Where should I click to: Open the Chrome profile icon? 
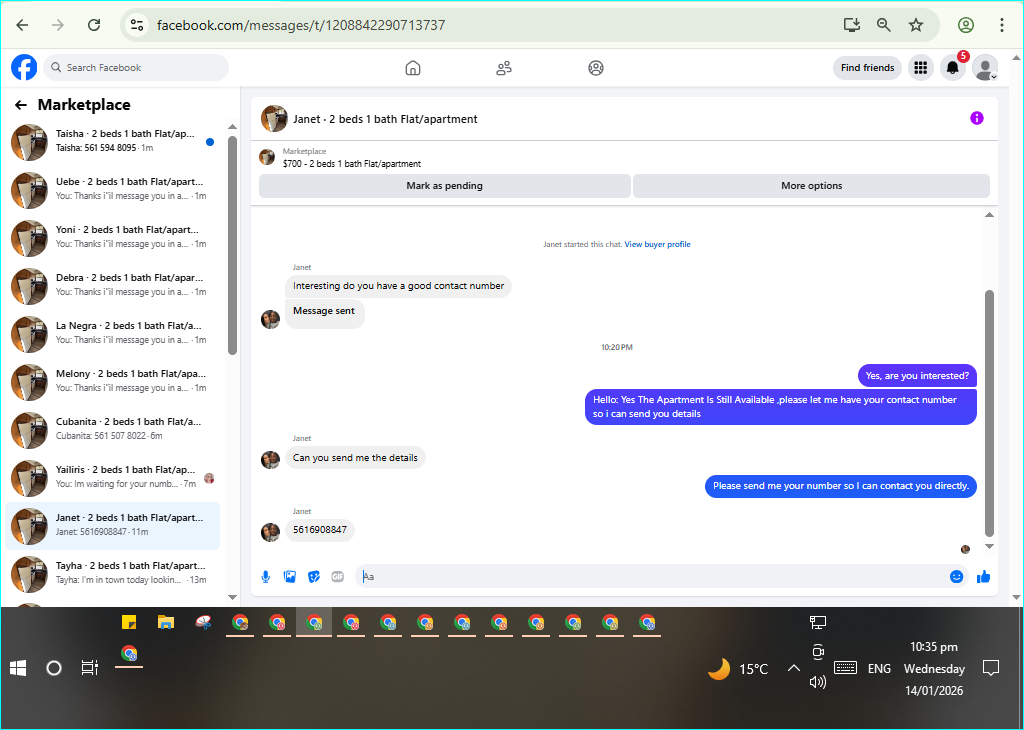[x=966, y=25]
